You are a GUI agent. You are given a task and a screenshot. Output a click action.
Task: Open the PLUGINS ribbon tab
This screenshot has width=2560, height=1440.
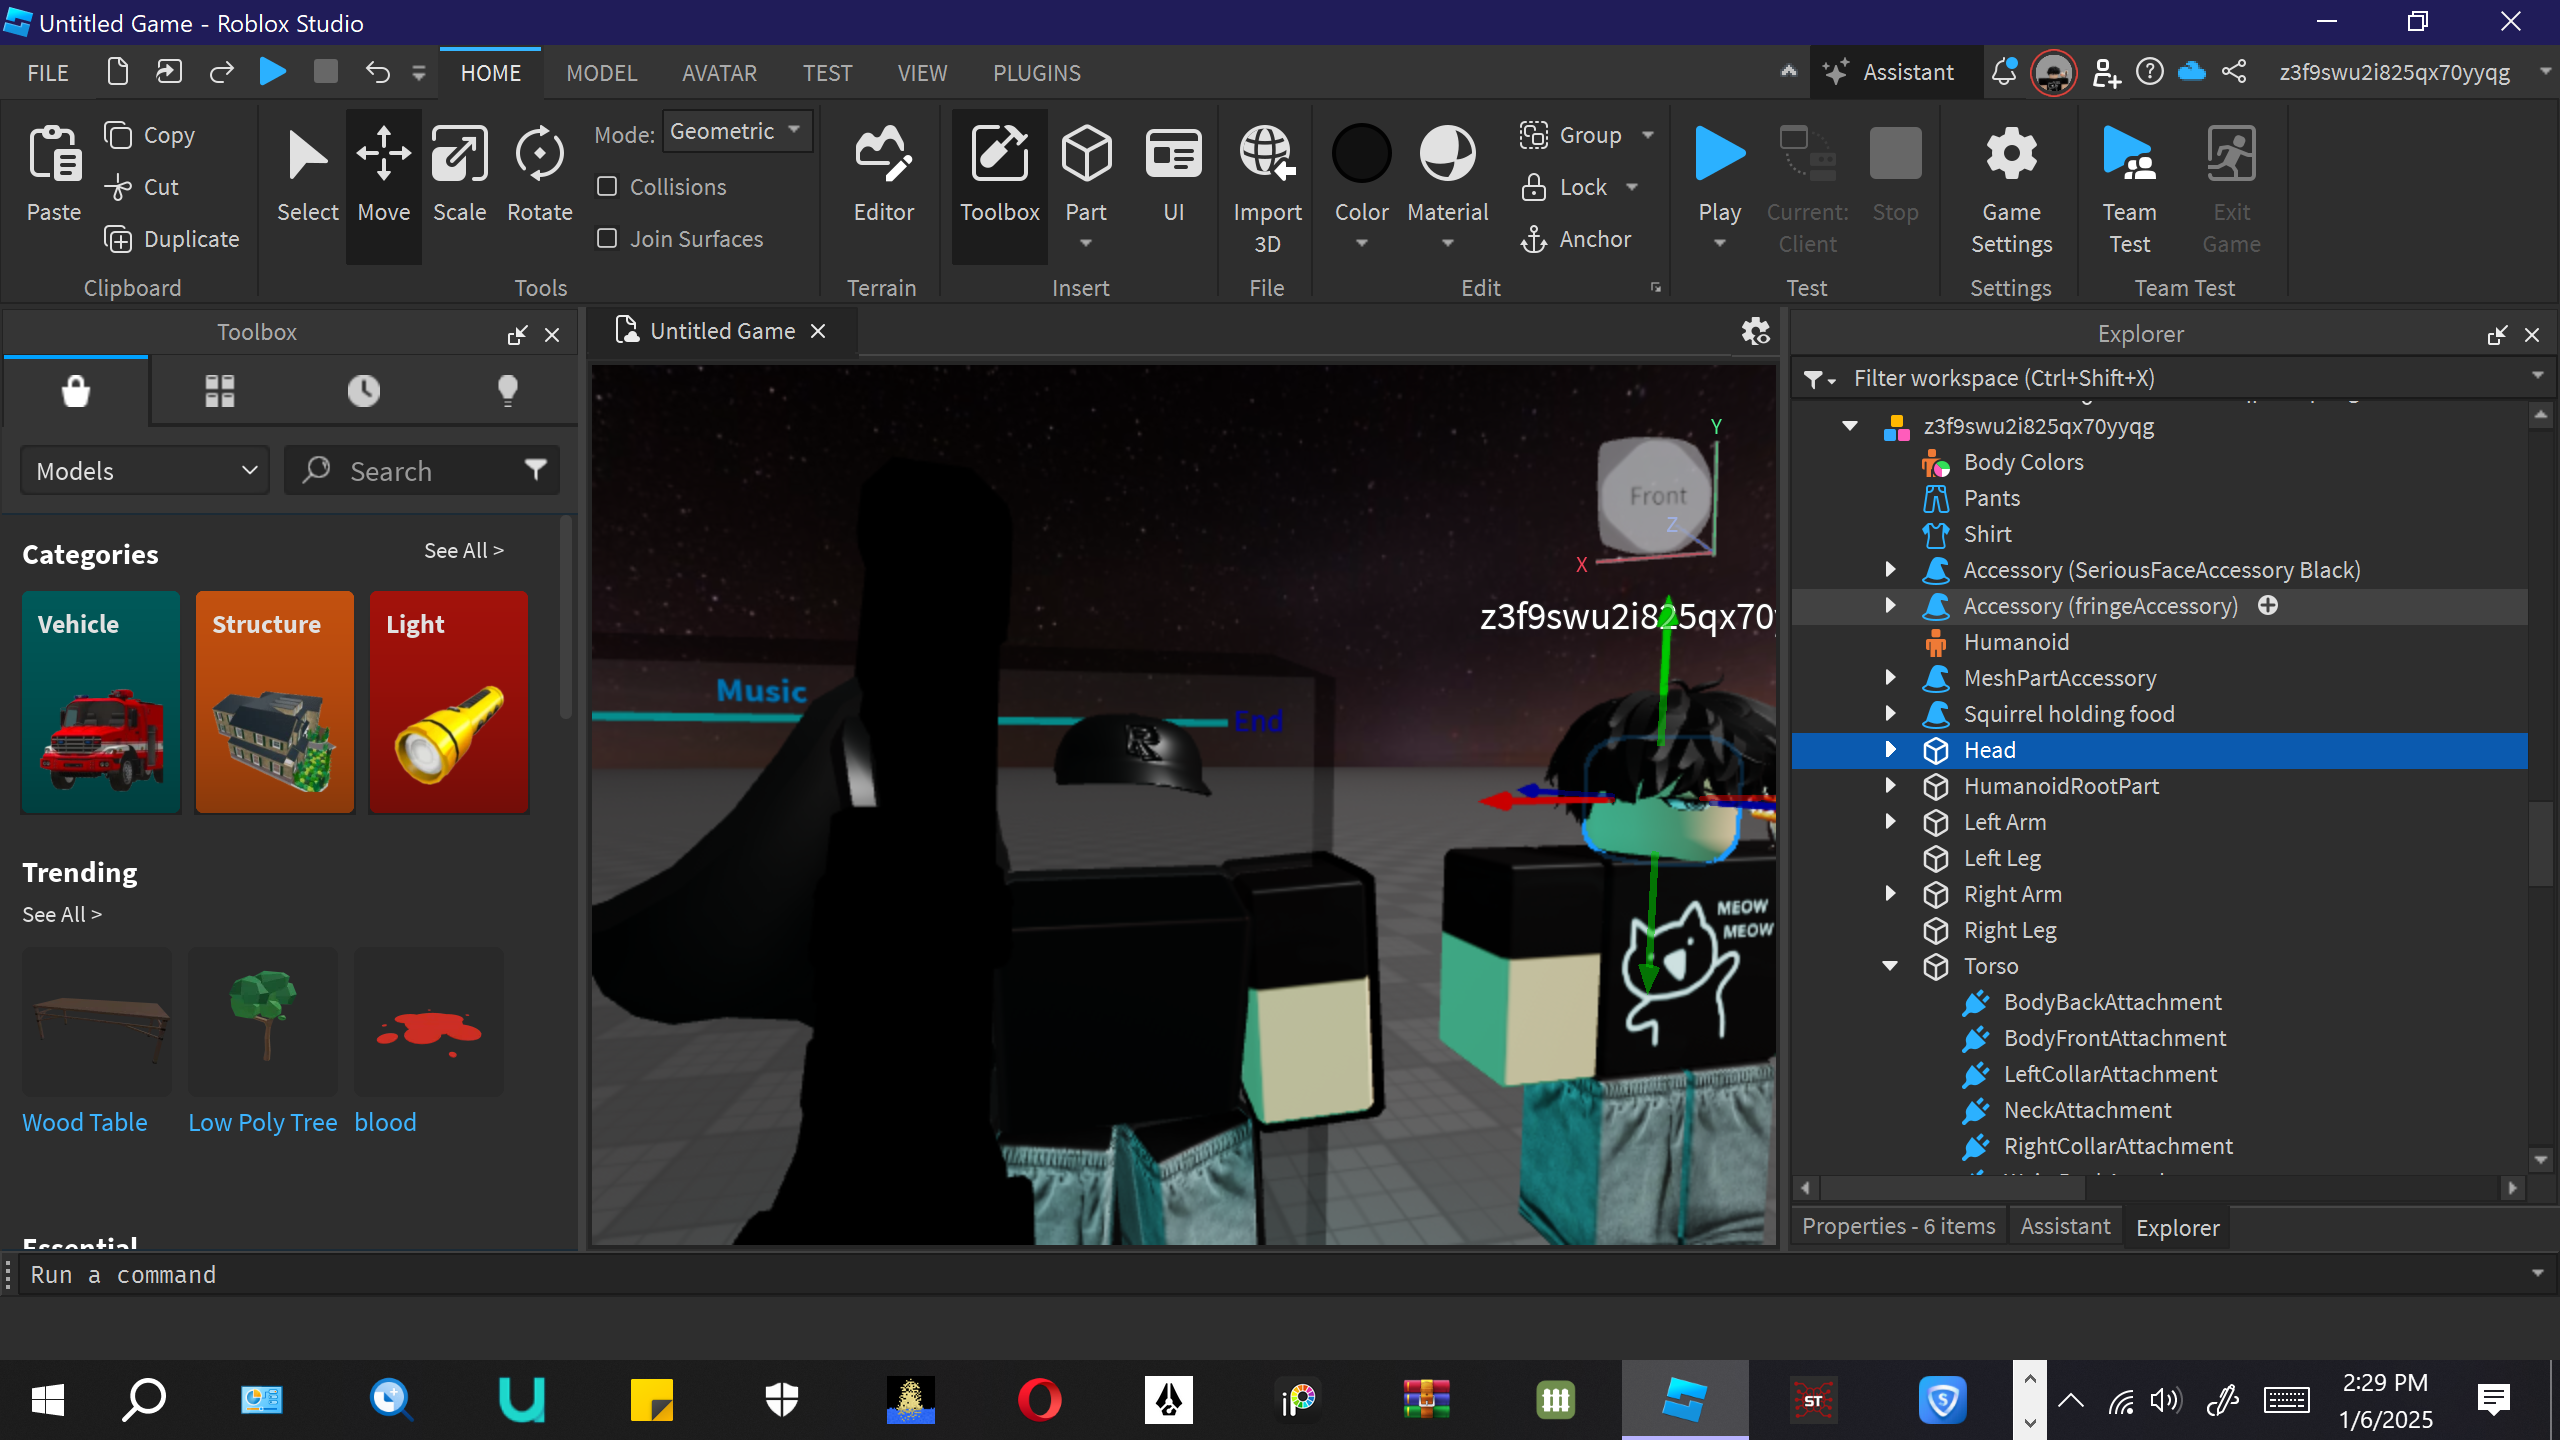click(1036, 73)
